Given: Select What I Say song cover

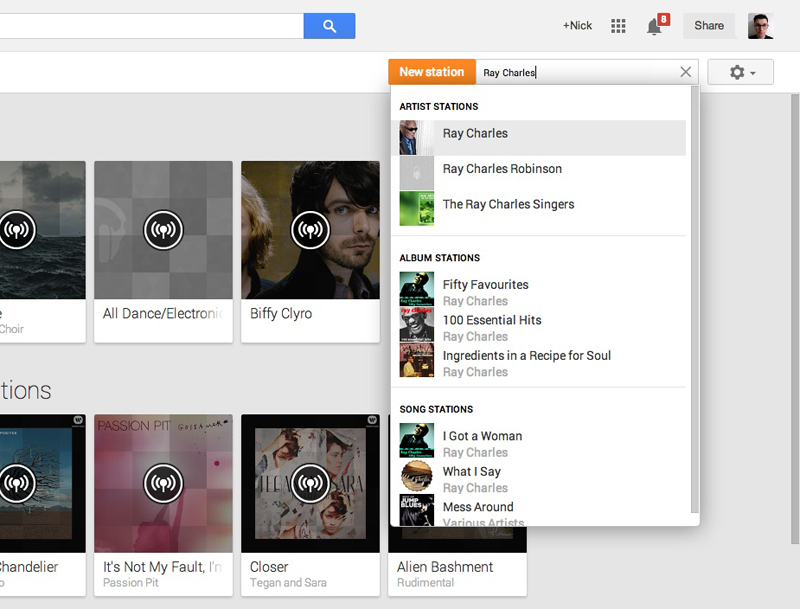Looking at the screenshot, I should 416,476.
